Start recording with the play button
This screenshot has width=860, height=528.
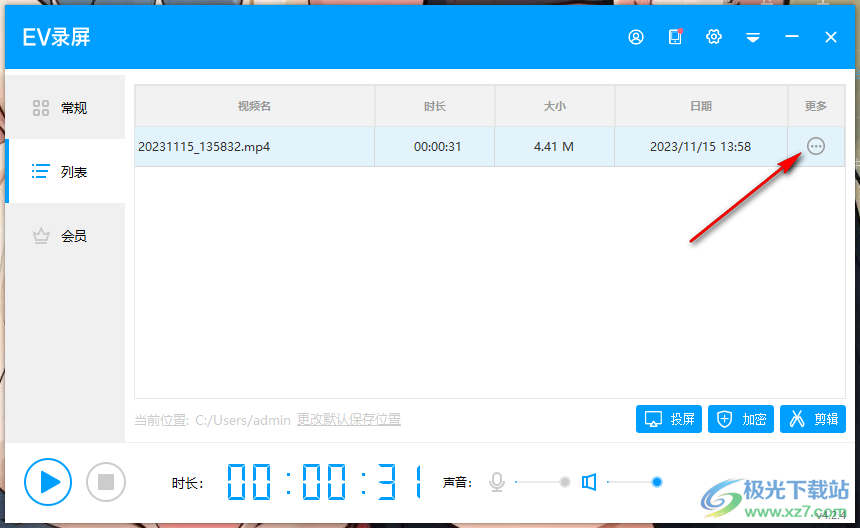(48, 482)
